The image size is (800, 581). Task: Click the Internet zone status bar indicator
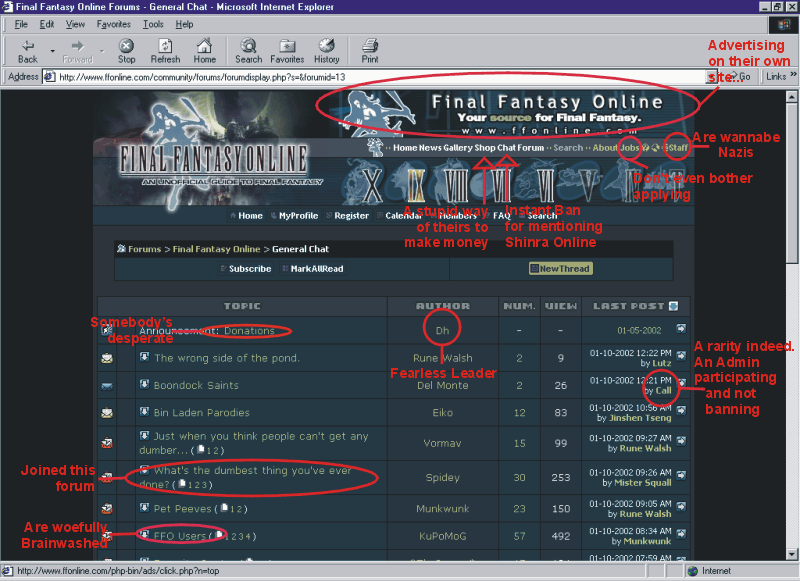tap(709, 571)
